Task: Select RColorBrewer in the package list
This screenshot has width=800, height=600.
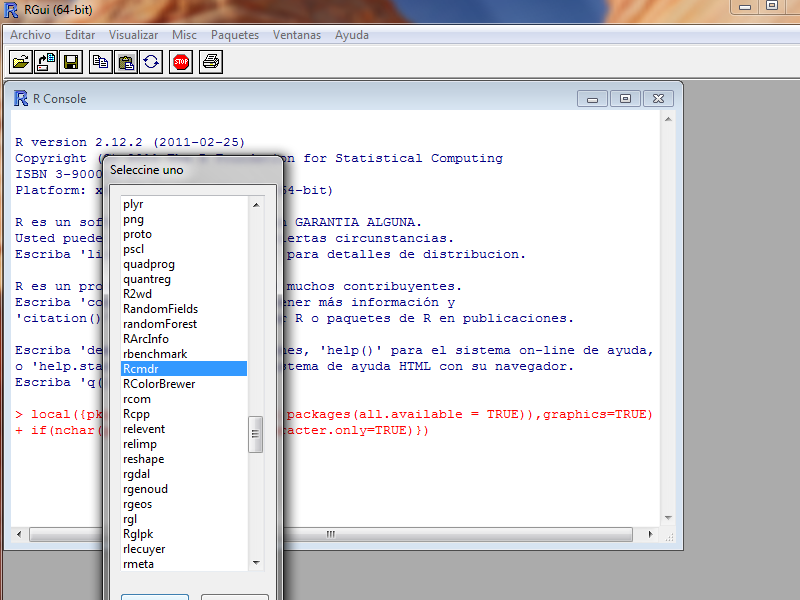Action: tap(184, 384)
